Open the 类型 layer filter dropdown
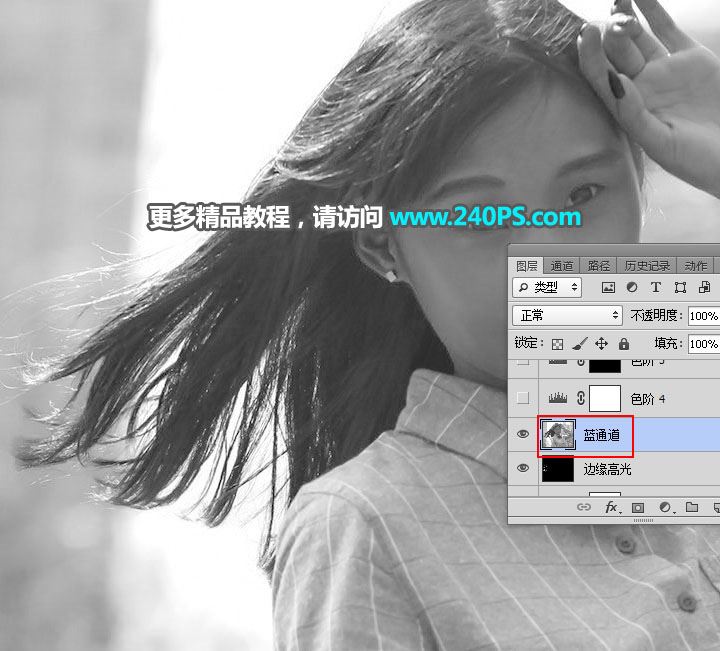720x651 pixels. (547, 287)
